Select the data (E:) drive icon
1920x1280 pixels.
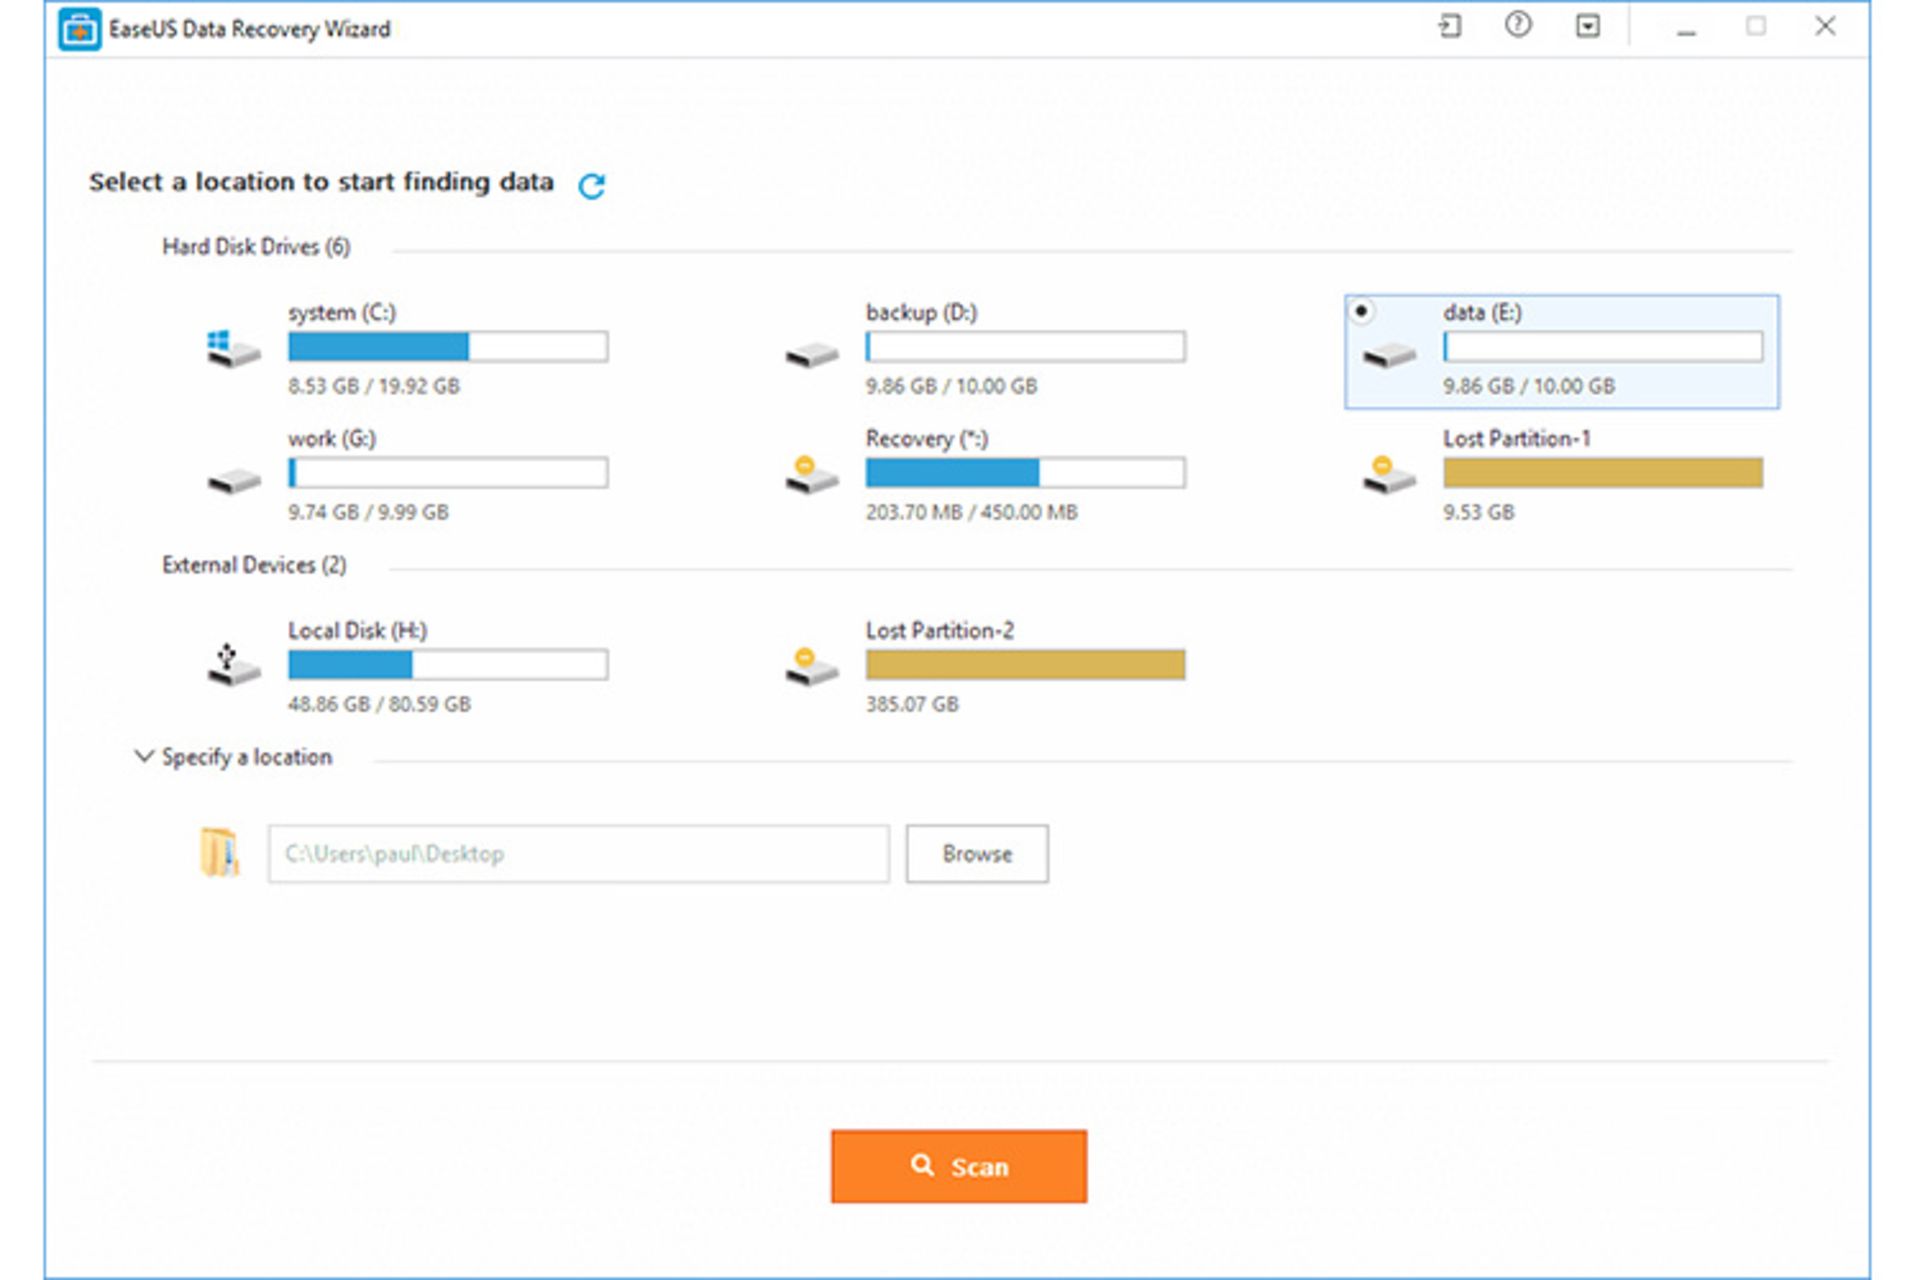point(1389,354)
